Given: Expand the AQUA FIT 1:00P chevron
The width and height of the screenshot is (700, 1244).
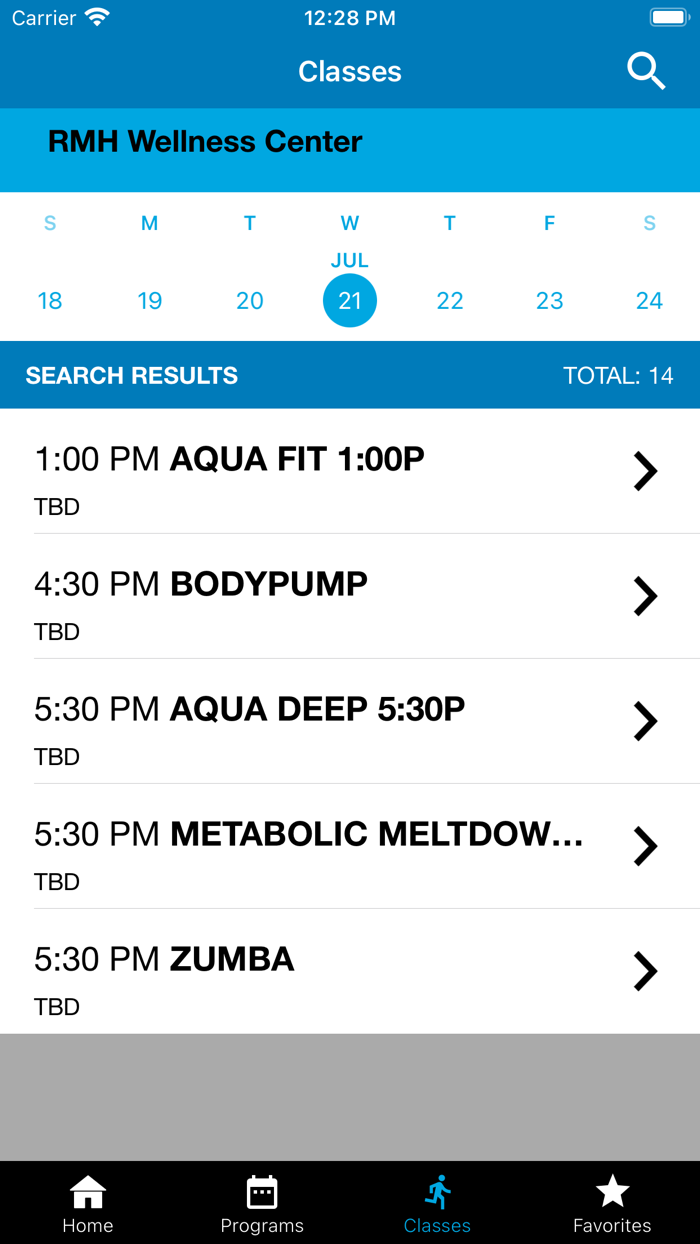Looking at the screenshot, I should 646,471.
